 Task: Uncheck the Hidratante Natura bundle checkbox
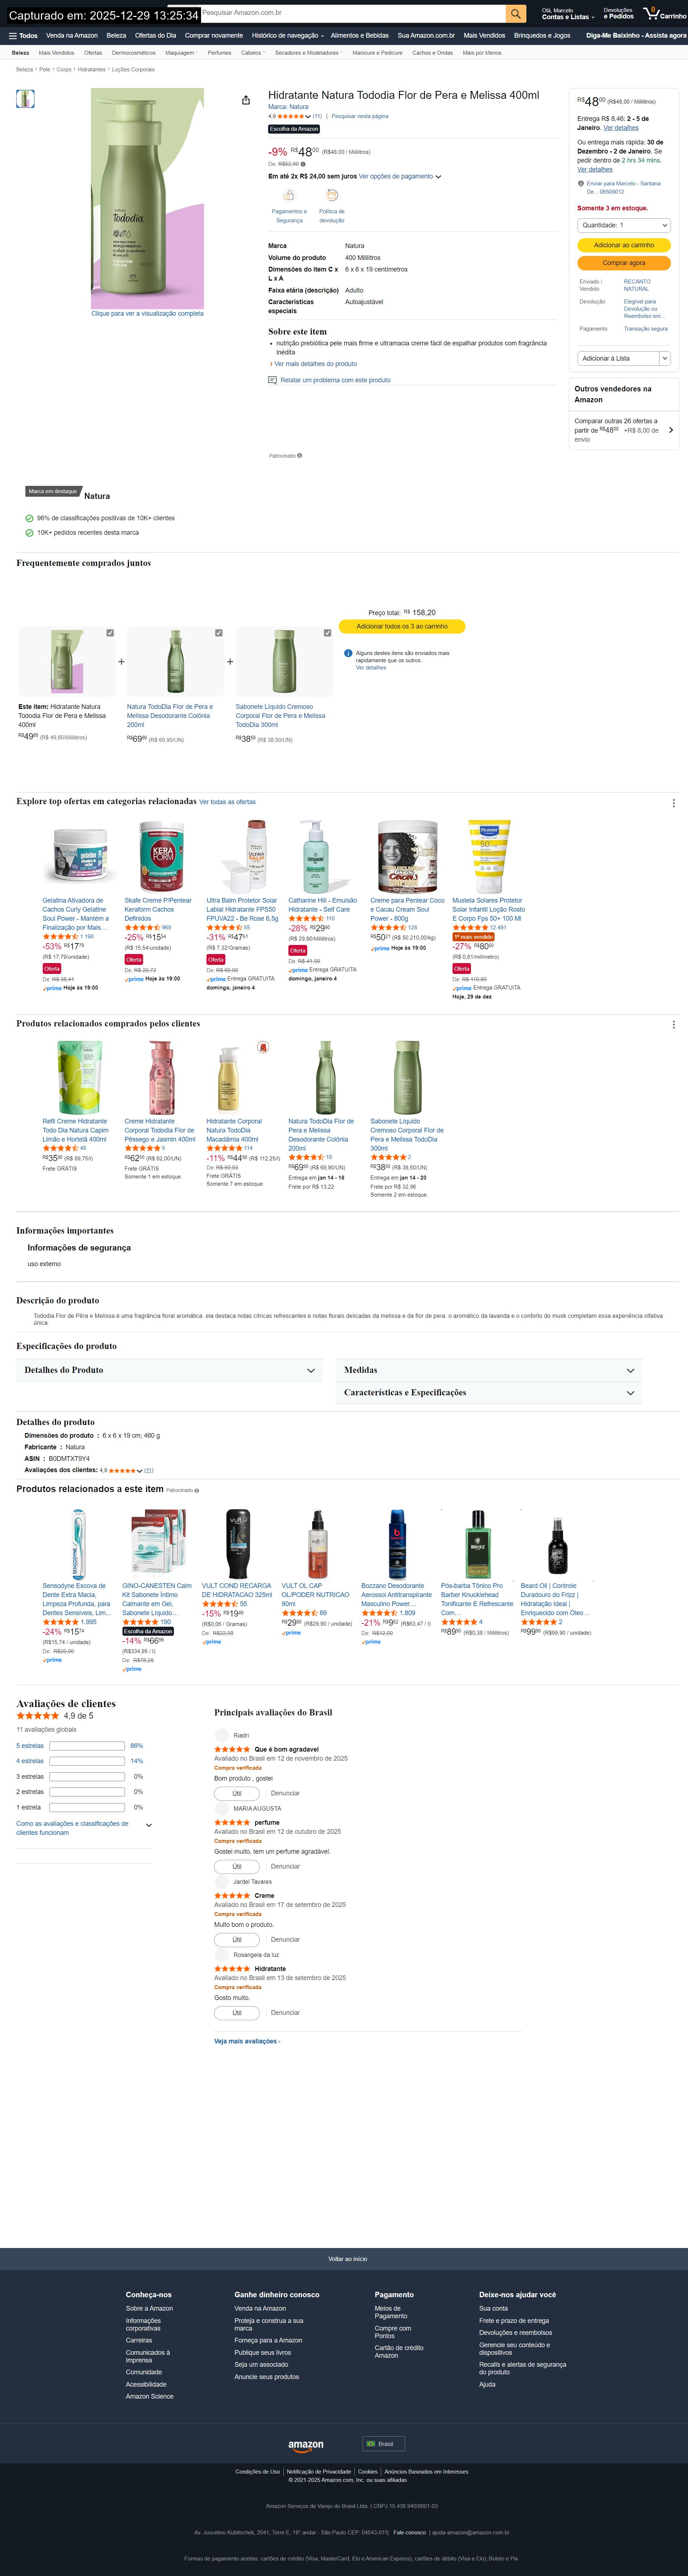110,633
